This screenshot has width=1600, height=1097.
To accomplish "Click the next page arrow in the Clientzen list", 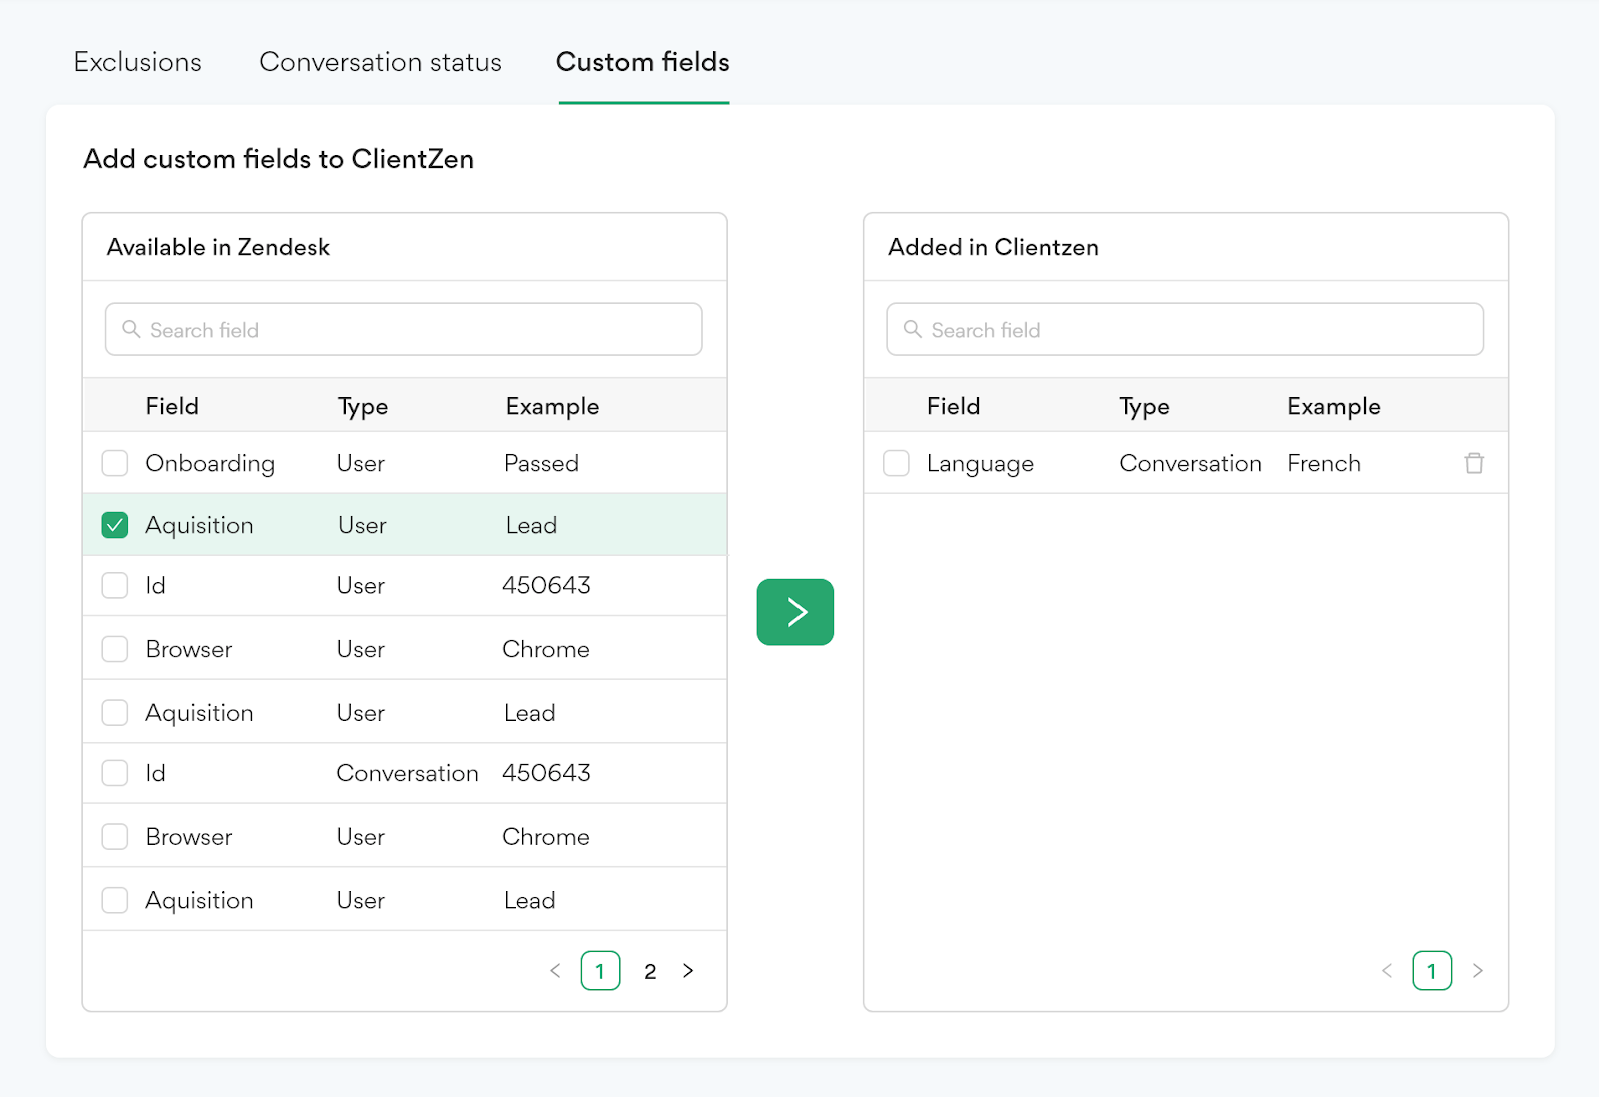I will (x=1478, y=971).
